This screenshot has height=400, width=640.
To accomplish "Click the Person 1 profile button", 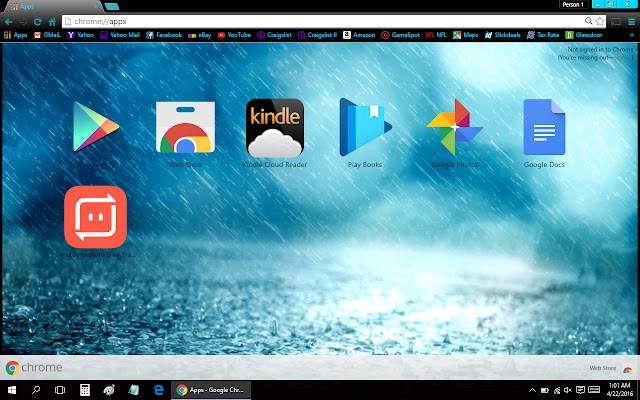I will [573, 4].
